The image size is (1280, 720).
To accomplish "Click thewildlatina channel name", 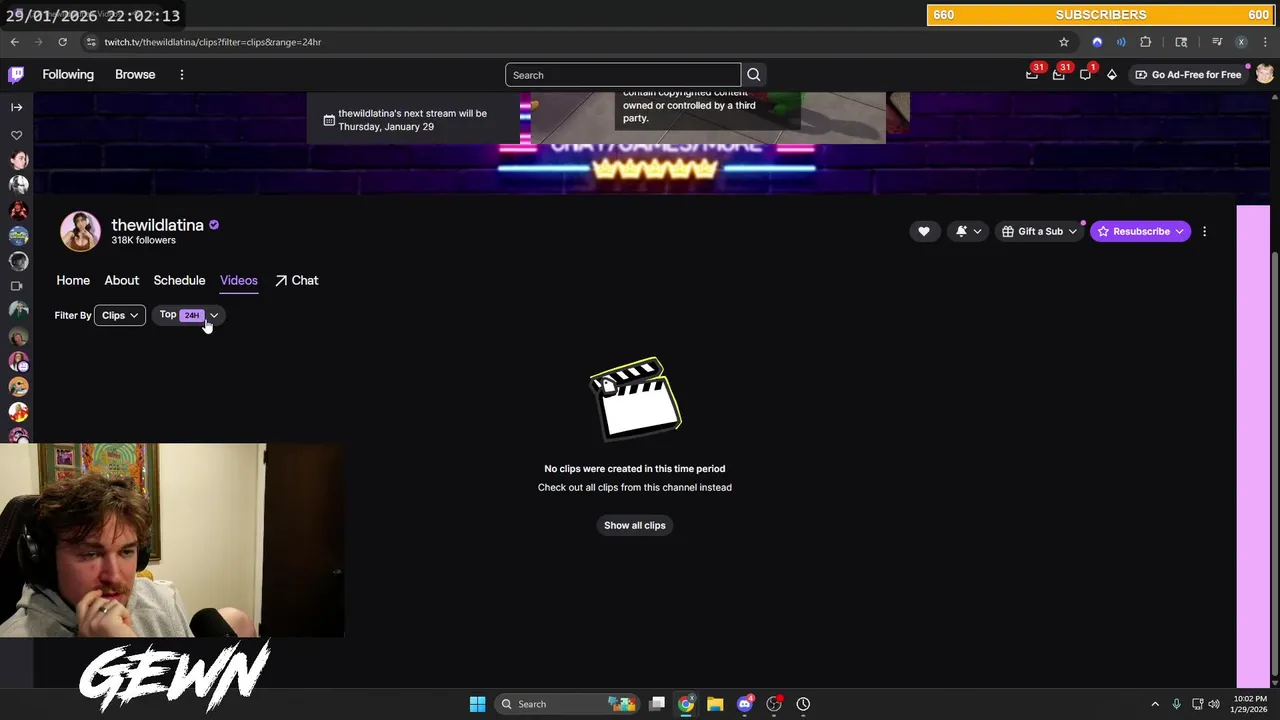I will [157, 225].
